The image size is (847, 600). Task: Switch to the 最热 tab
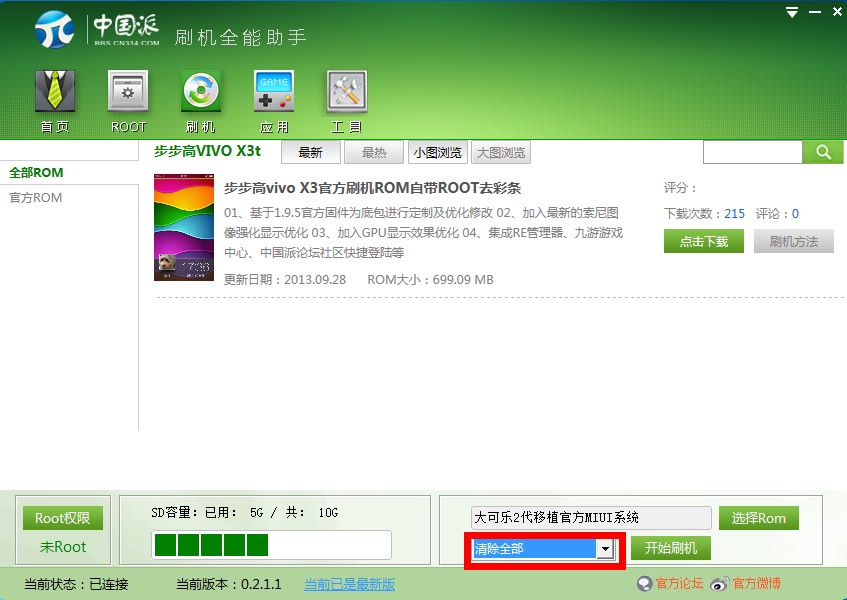374,152
